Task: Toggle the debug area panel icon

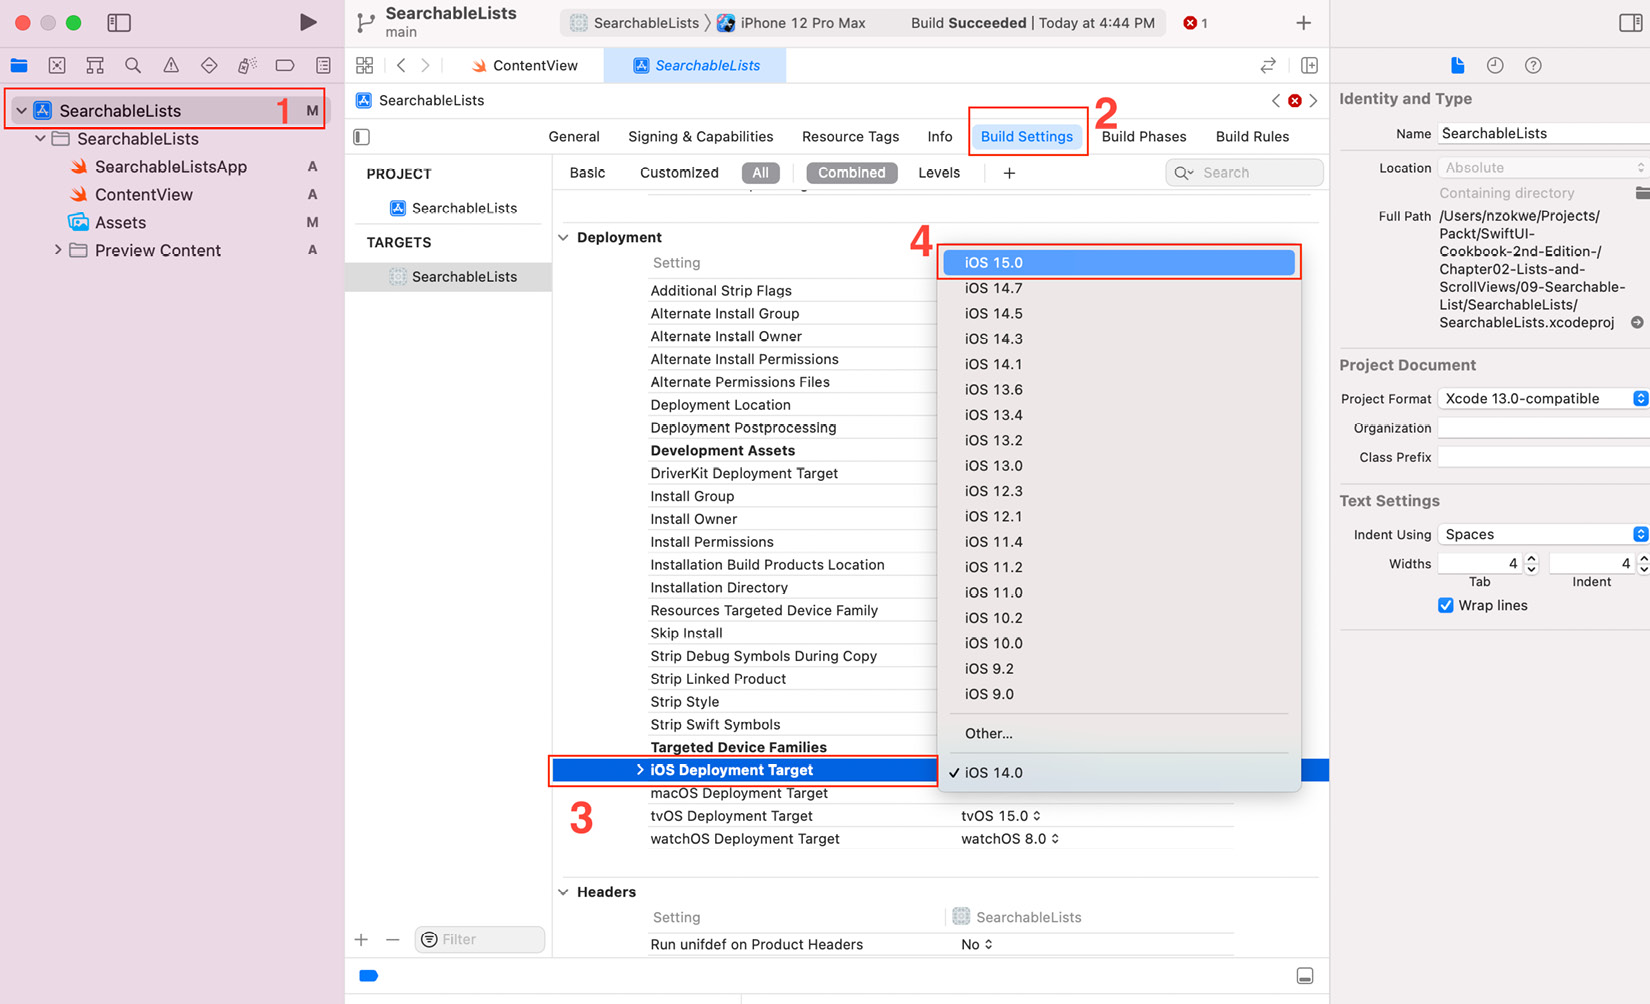Action: point(1305,976)
